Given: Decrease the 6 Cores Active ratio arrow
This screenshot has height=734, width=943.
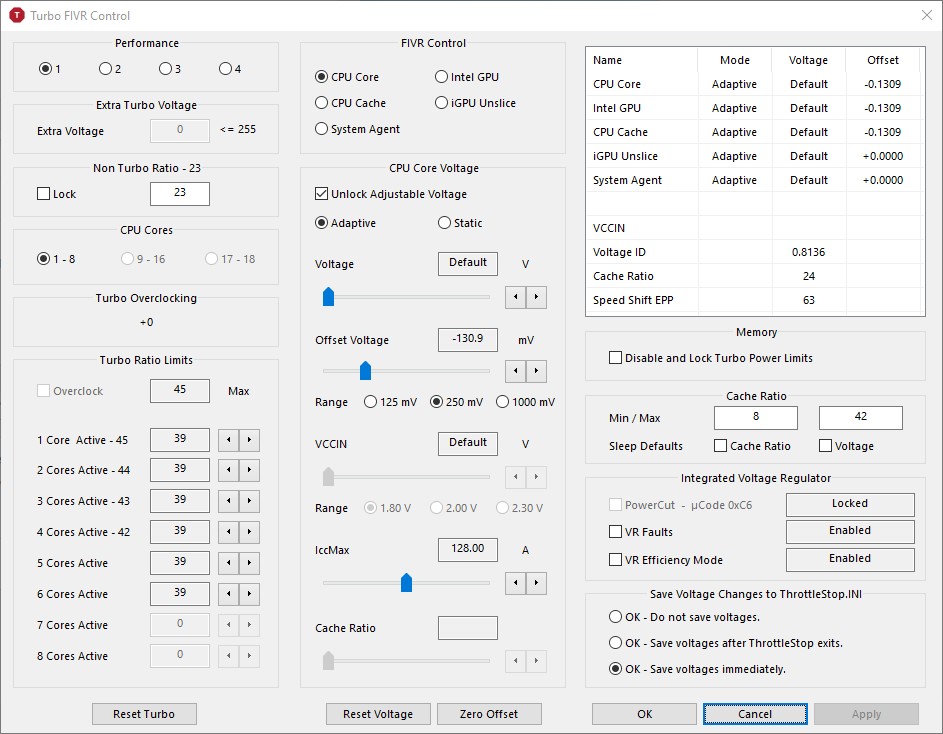Looking at the screenshot, I should (229, 594).
